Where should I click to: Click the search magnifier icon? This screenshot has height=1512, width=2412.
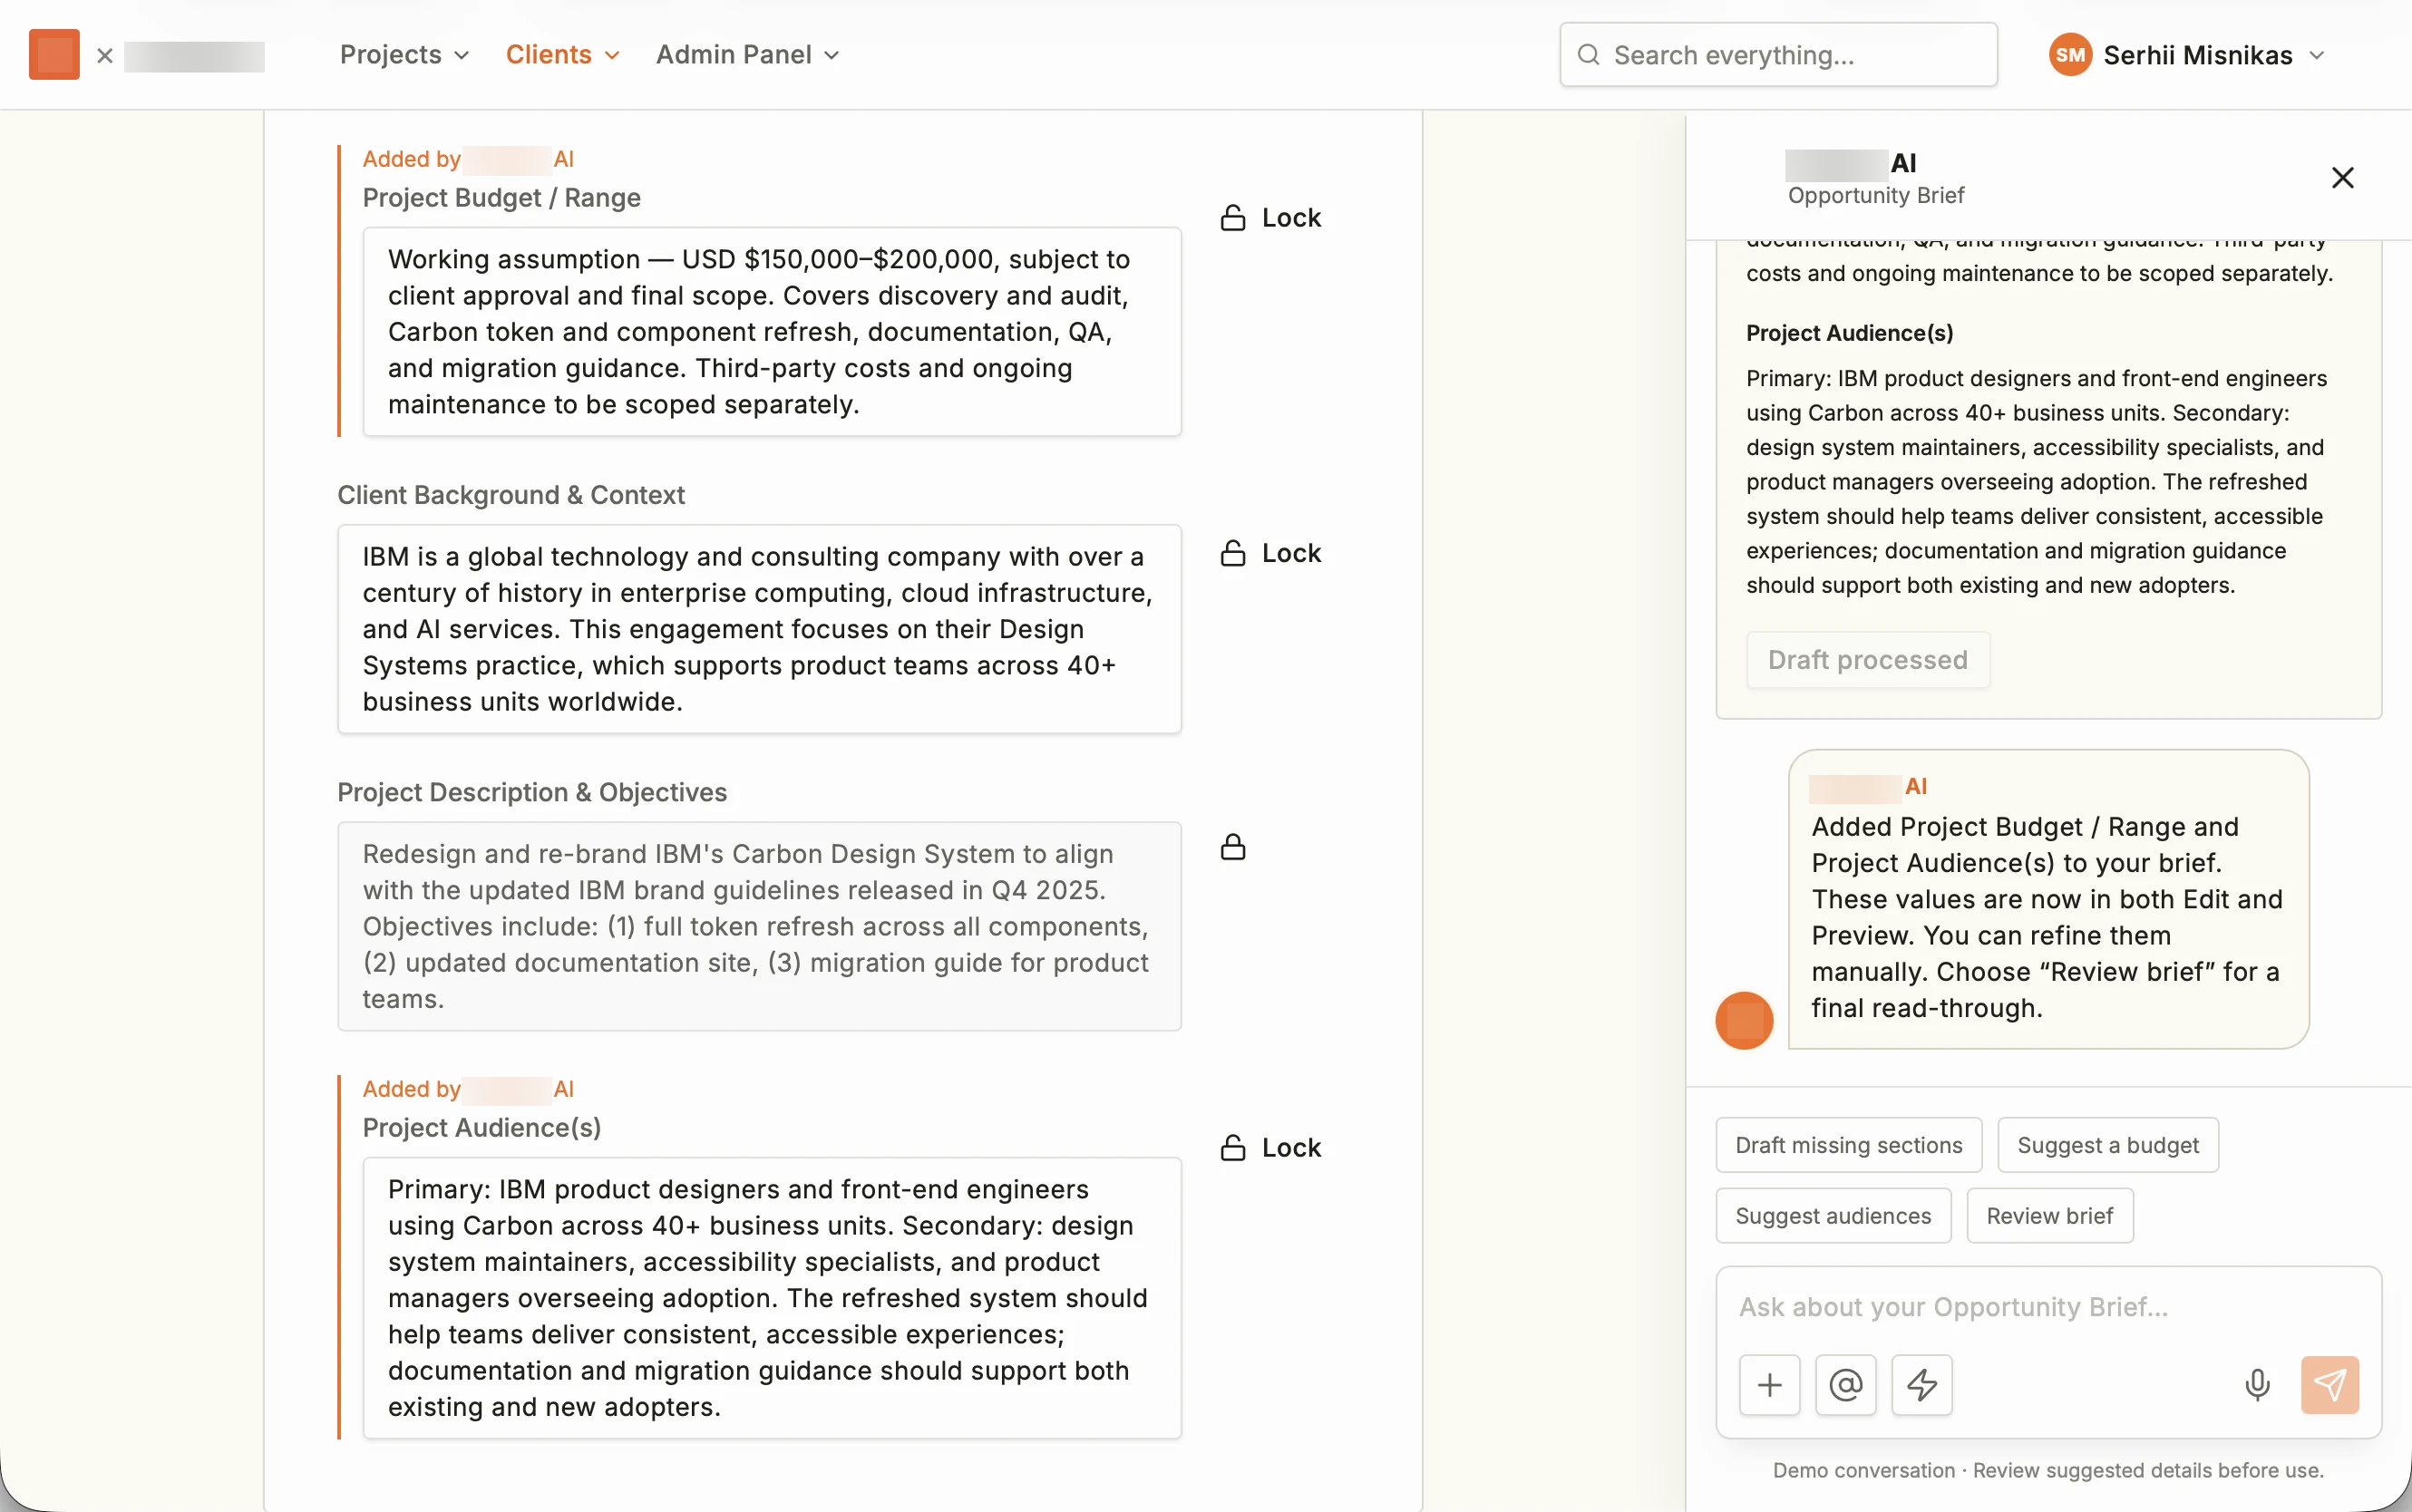[1588, 55]
